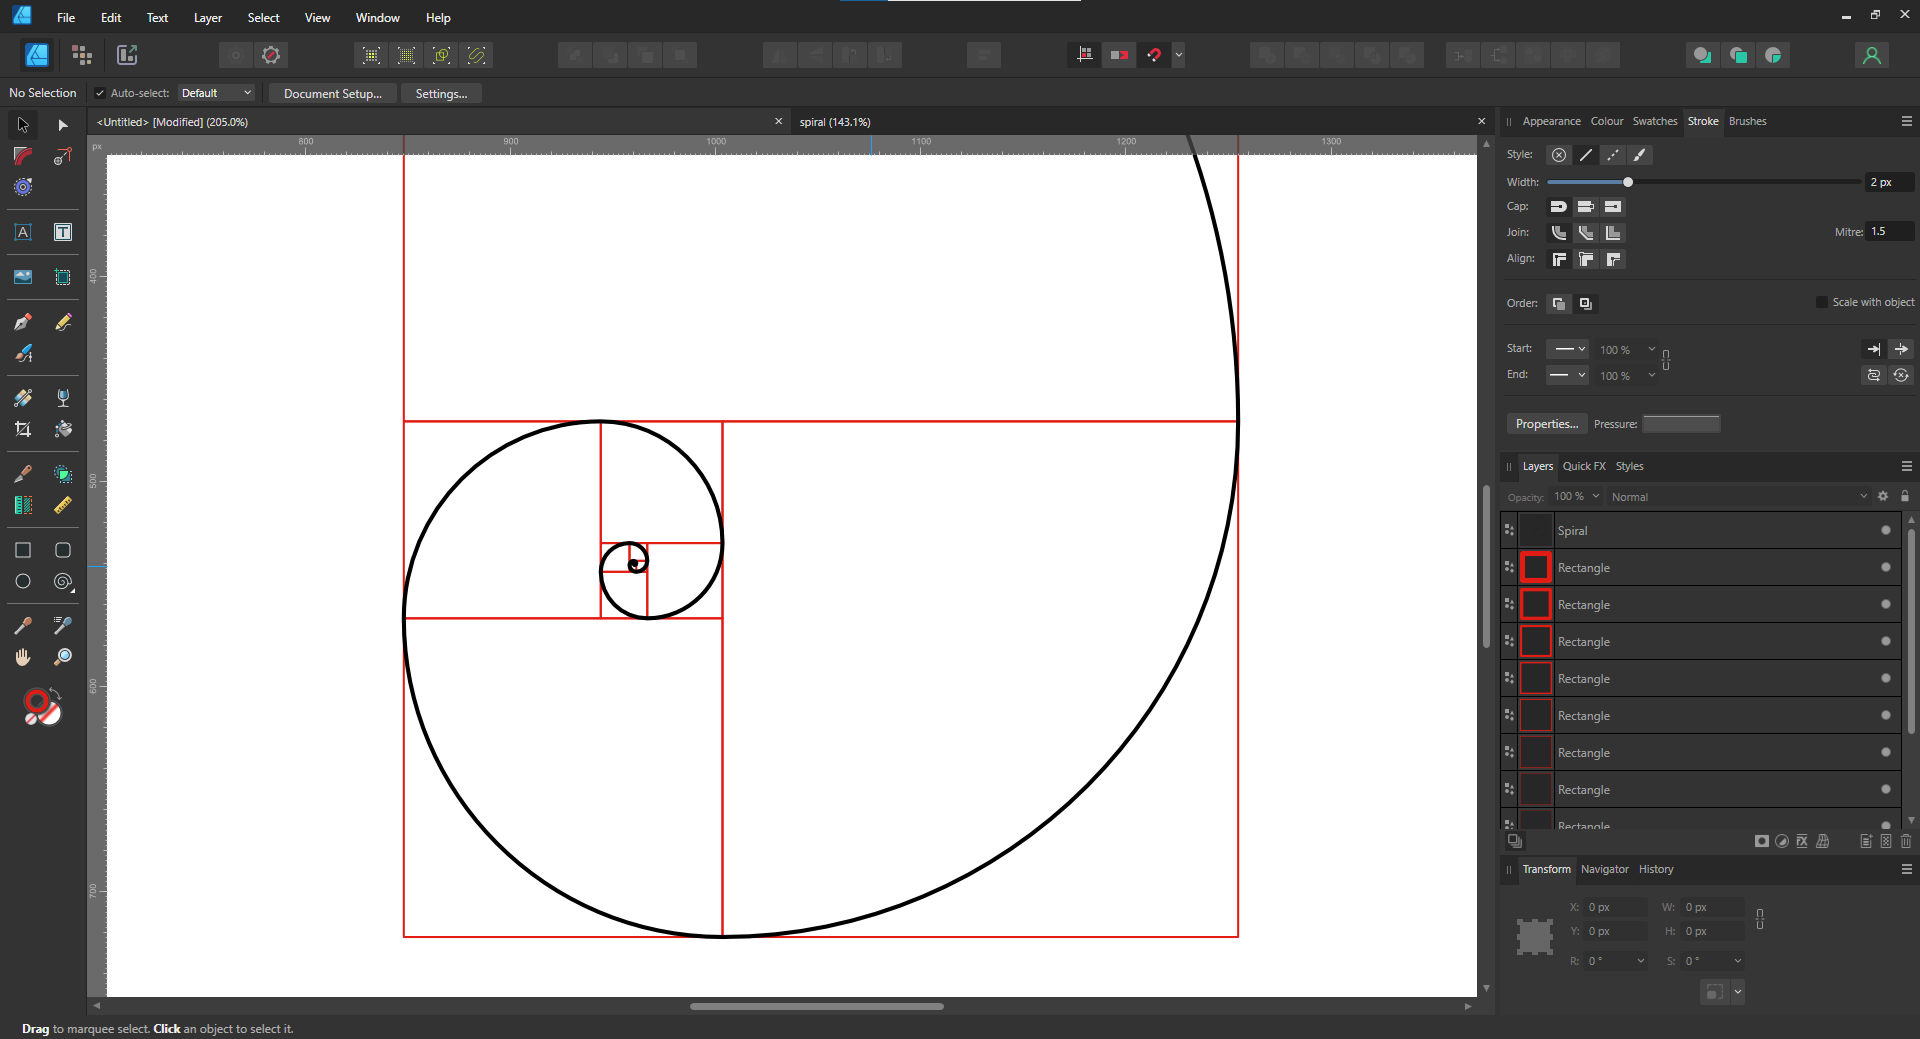Adjust the stroke Width slider handle
The width and height of the screenshot is (1920, 1039).
pos(1628,182)
